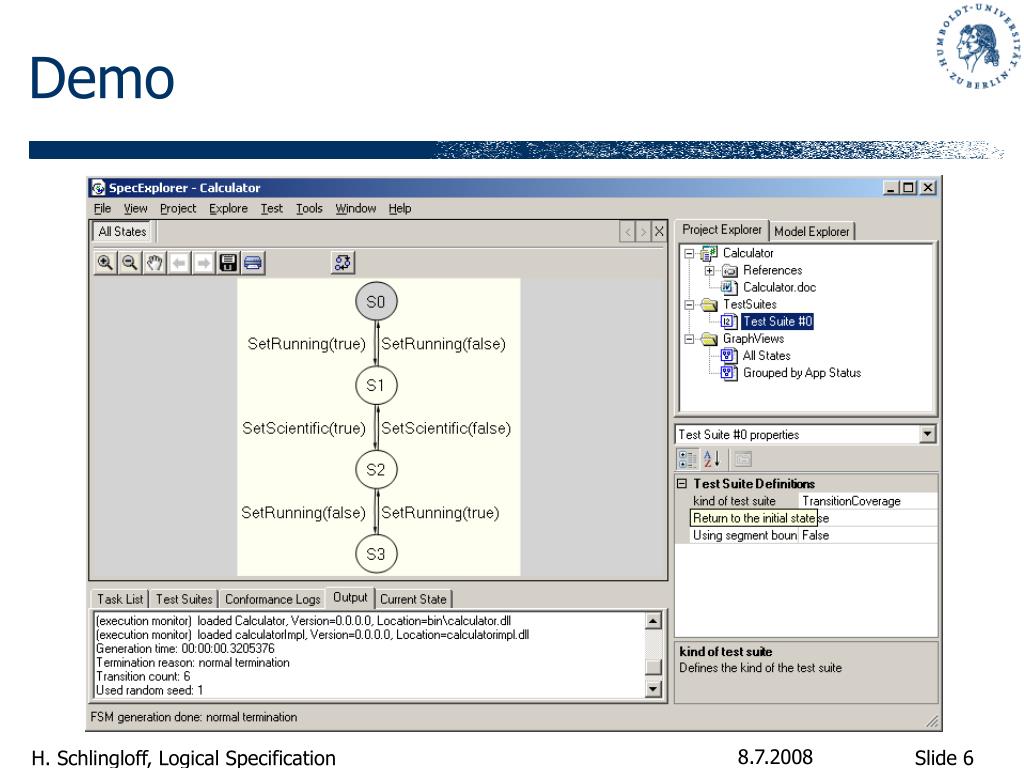The height and width of the screenshot is (768, 1024).
Task: Expand the References node
Action: pyautogui.click(x=710, y=270)
